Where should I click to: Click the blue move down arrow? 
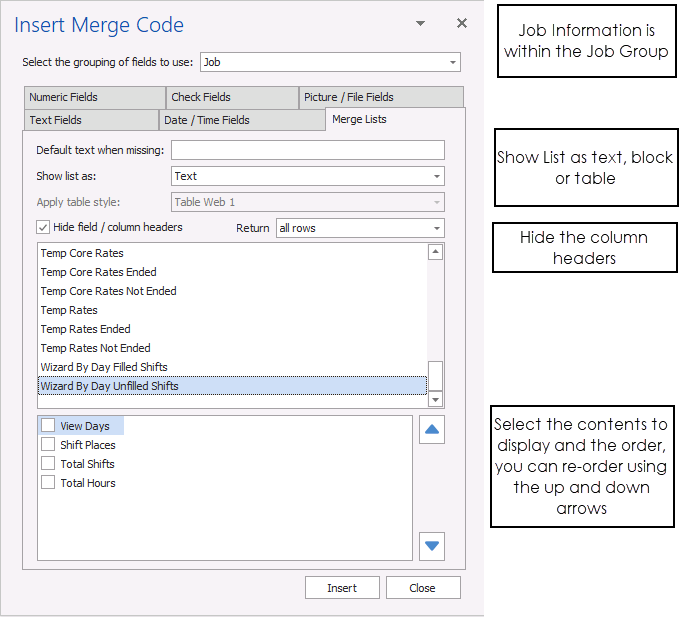(431, 546)
